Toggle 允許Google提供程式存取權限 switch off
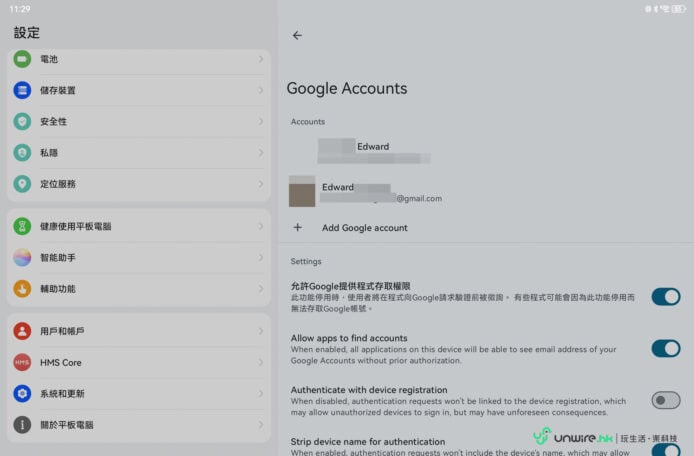Image resolution: width=694 pixels, height=456 pixels. tap(665, 296)
